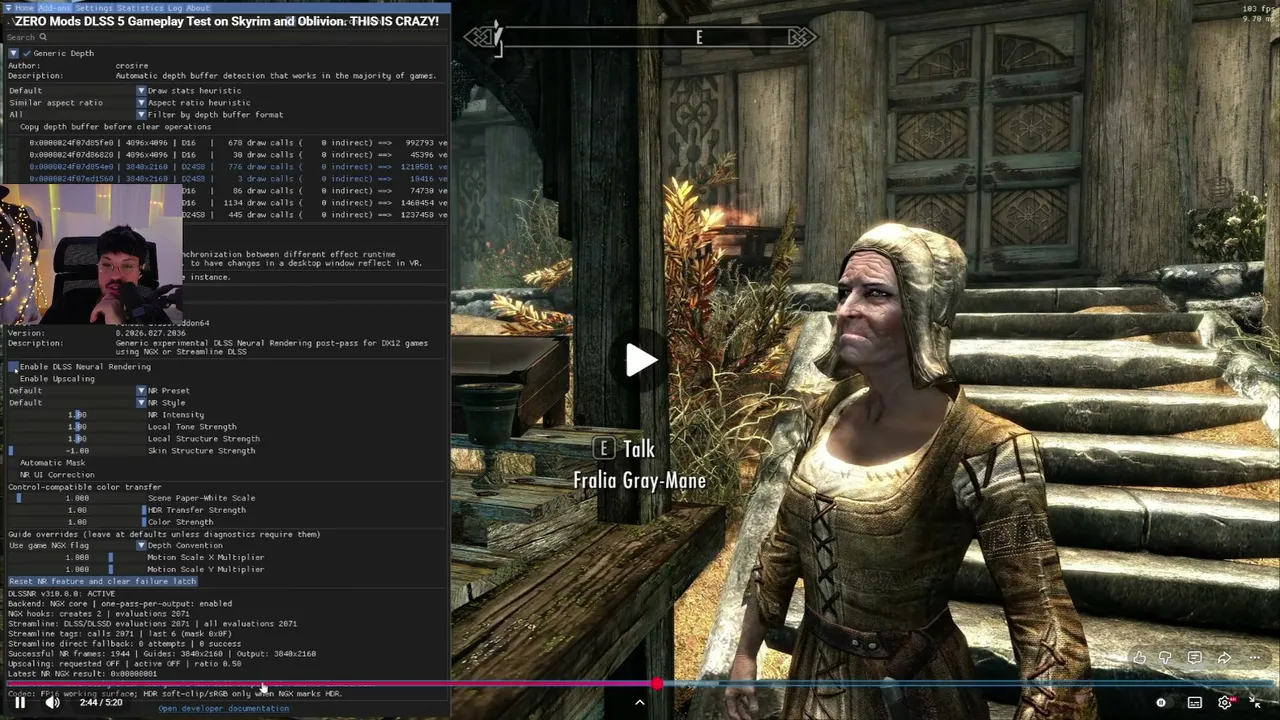This screenshot has height=720, width=1280.
Task: Toggle the Generic Depth add-on checkmark
Action: (x=27, y=53)
